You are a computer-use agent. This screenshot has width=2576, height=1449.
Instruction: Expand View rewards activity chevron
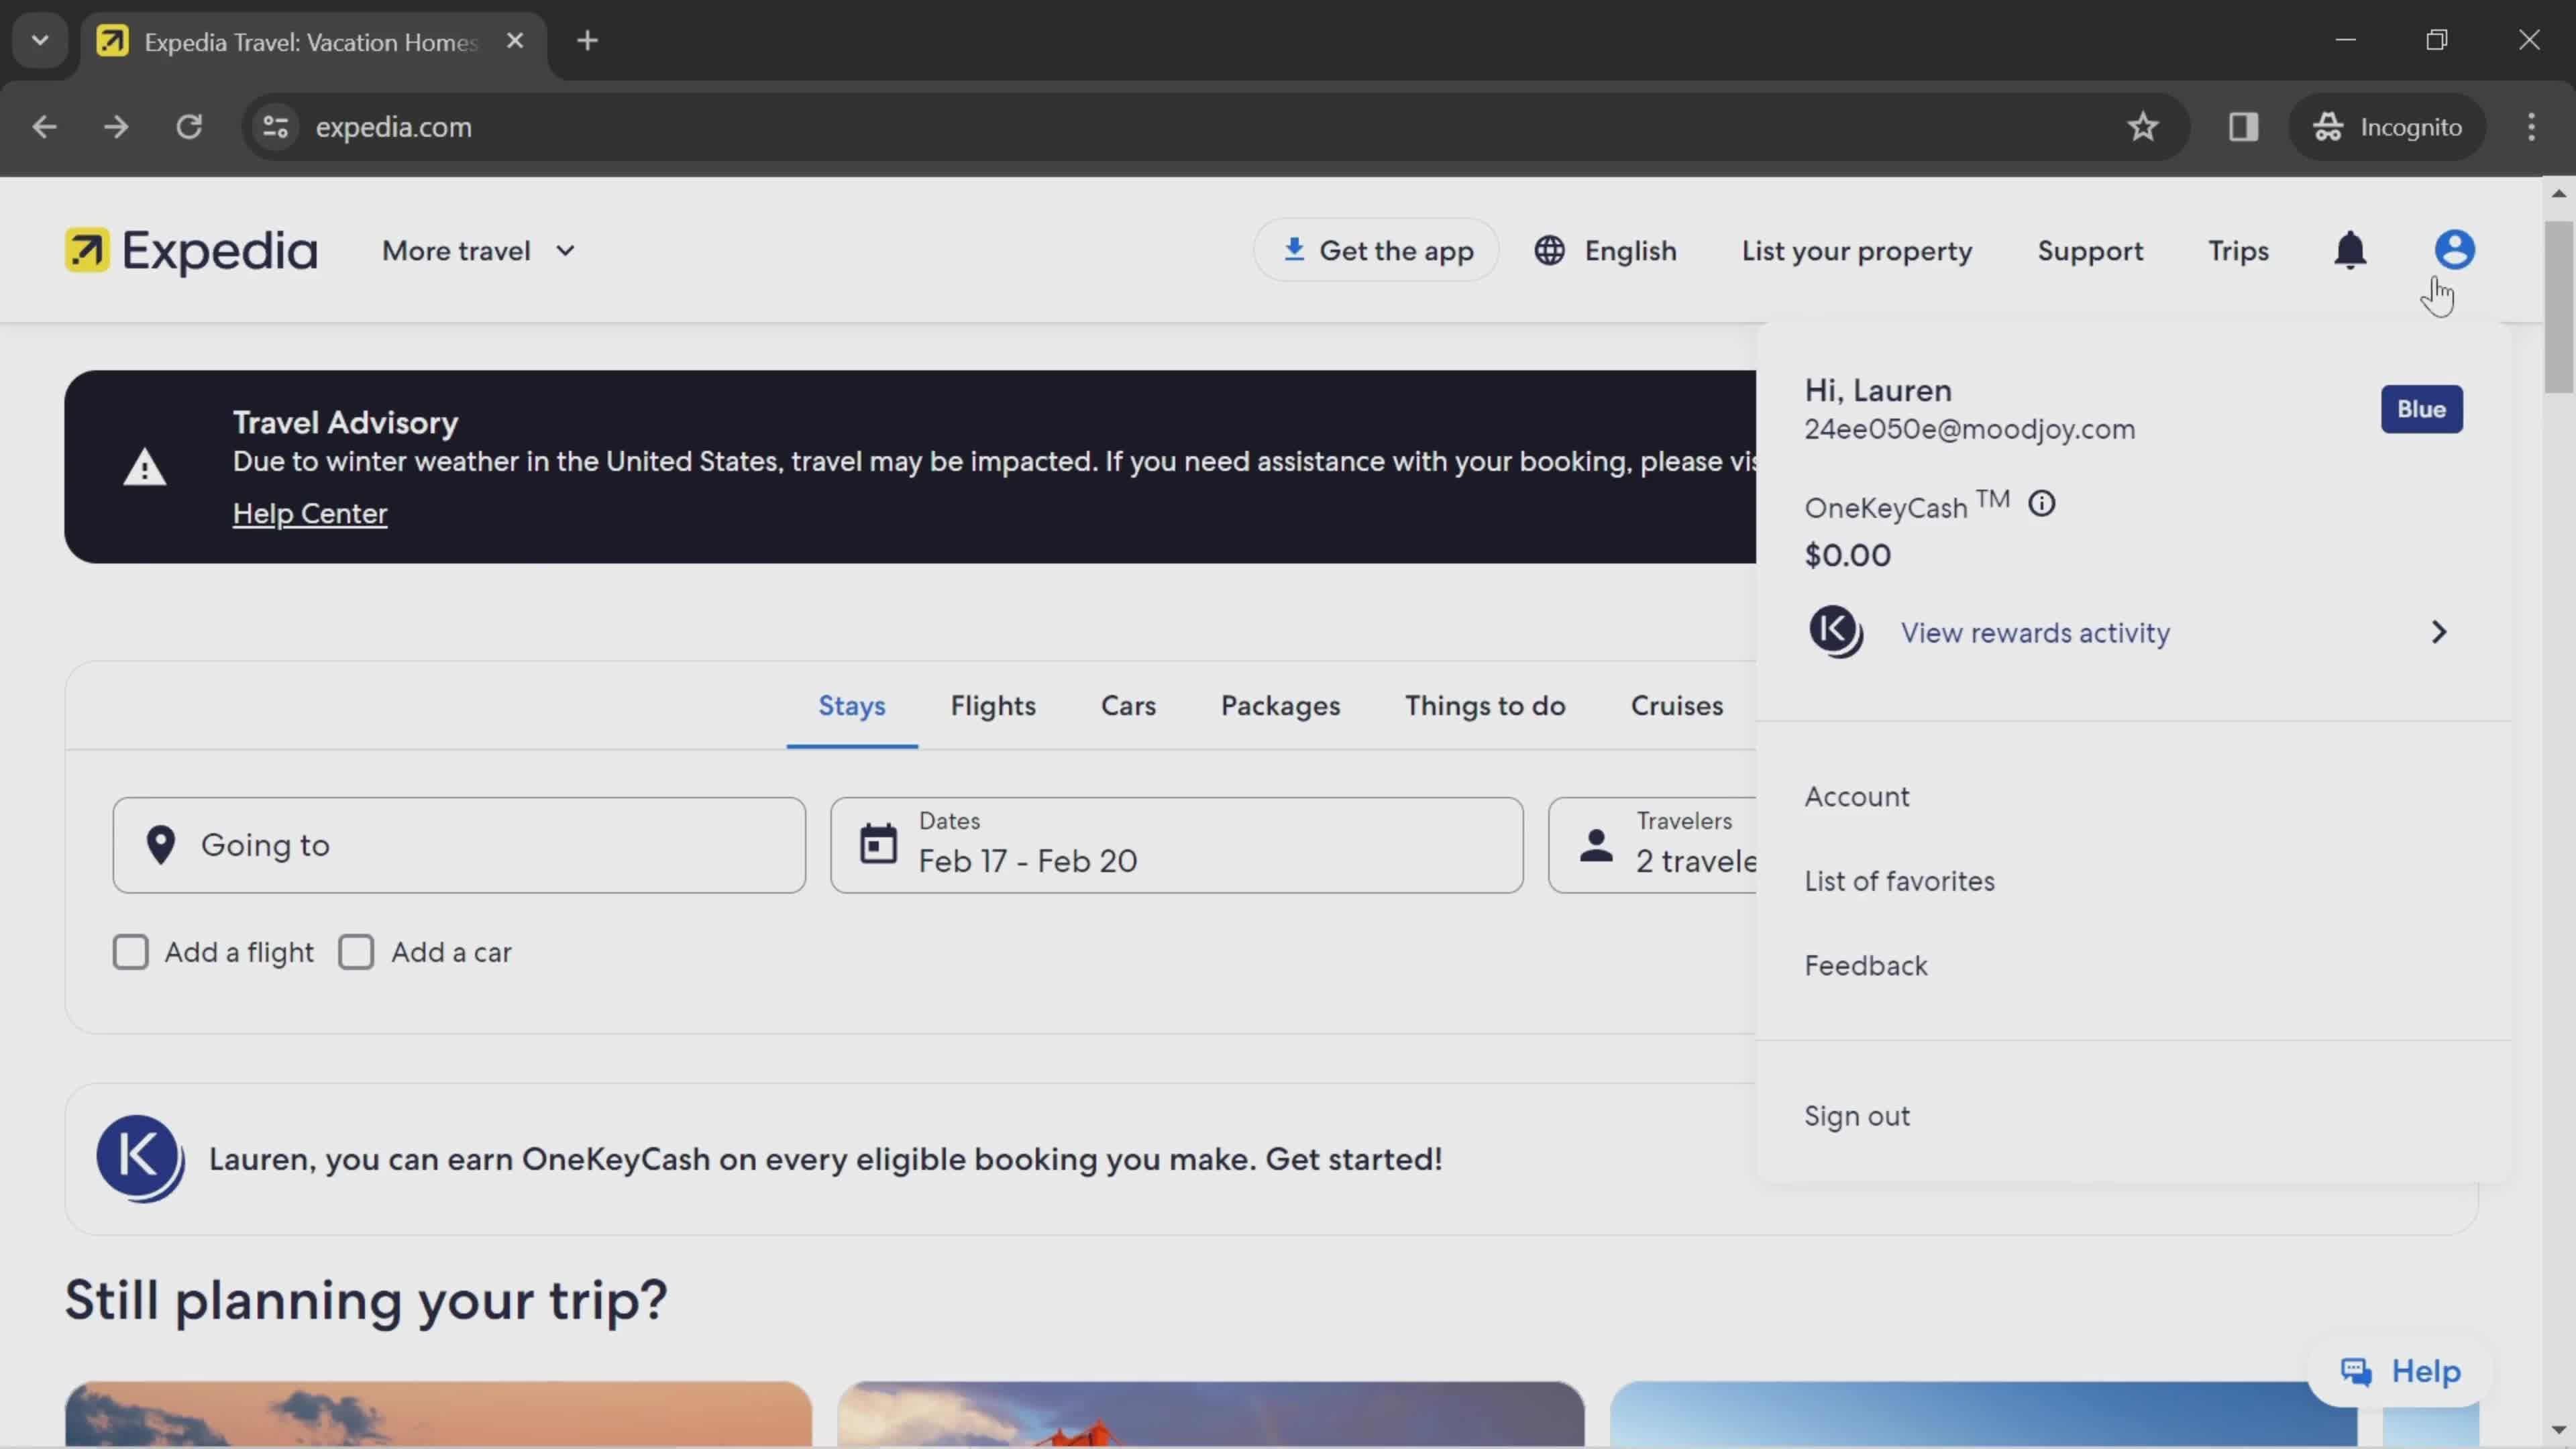pos(2438,632)
